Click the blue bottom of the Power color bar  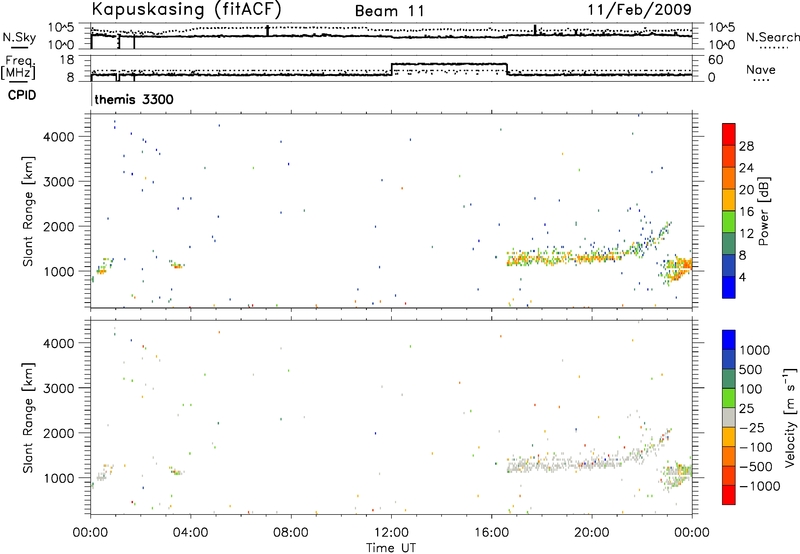pyautogui.click(x=729, y=287)
